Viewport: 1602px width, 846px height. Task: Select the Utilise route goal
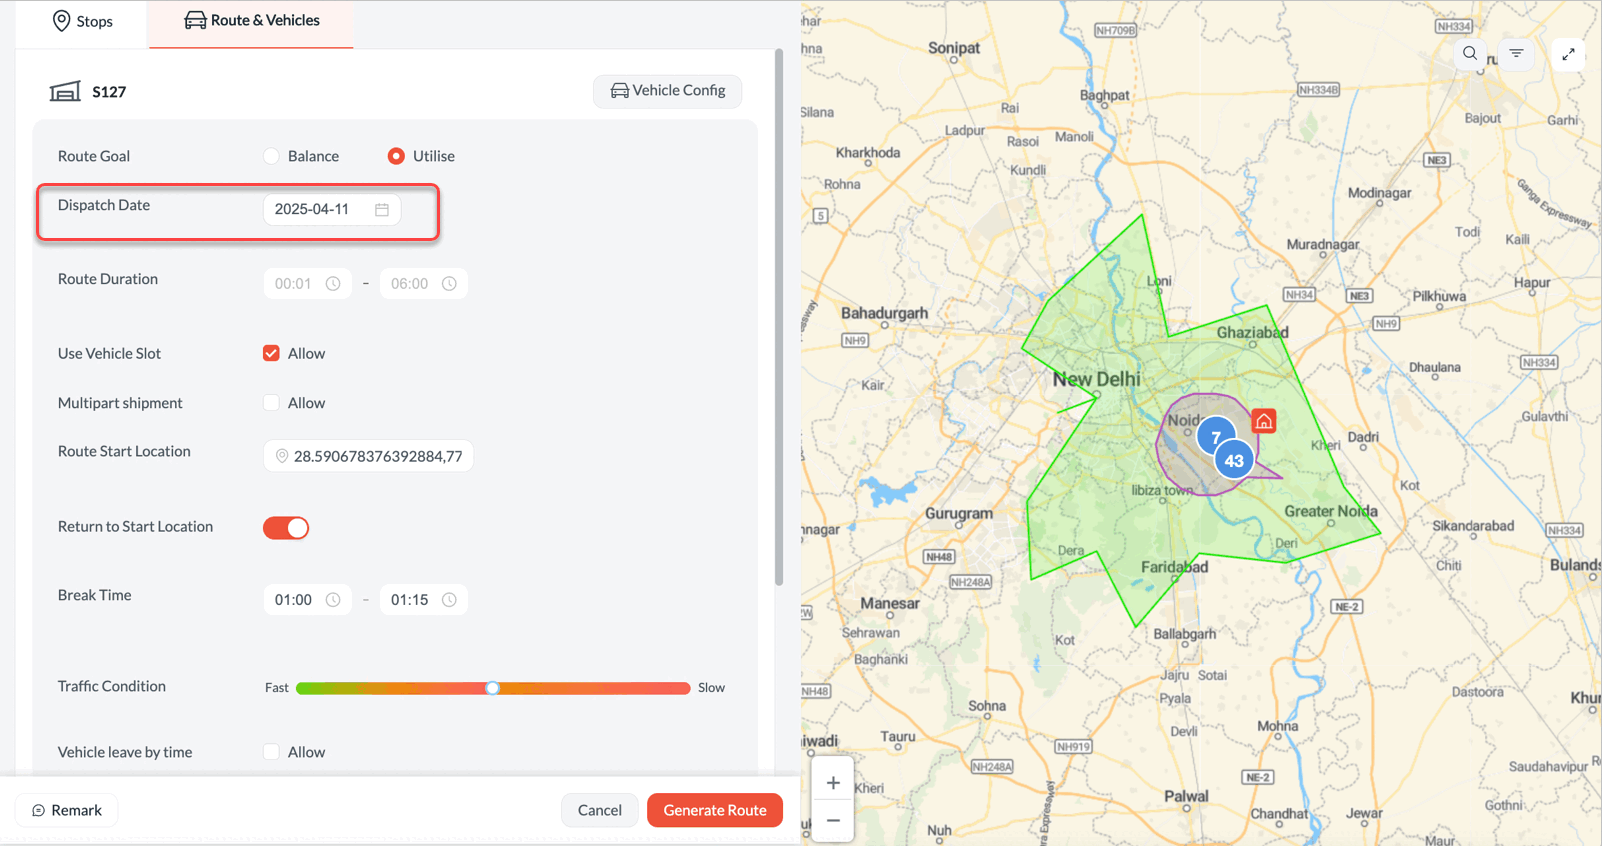(396, 156)
